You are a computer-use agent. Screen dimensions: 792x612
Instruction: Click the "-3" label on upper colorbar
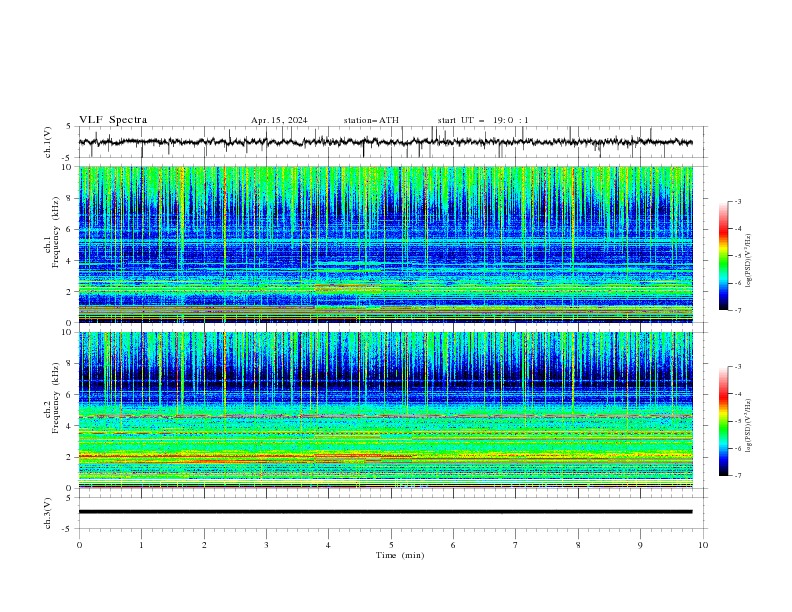[x=737, y=201]
